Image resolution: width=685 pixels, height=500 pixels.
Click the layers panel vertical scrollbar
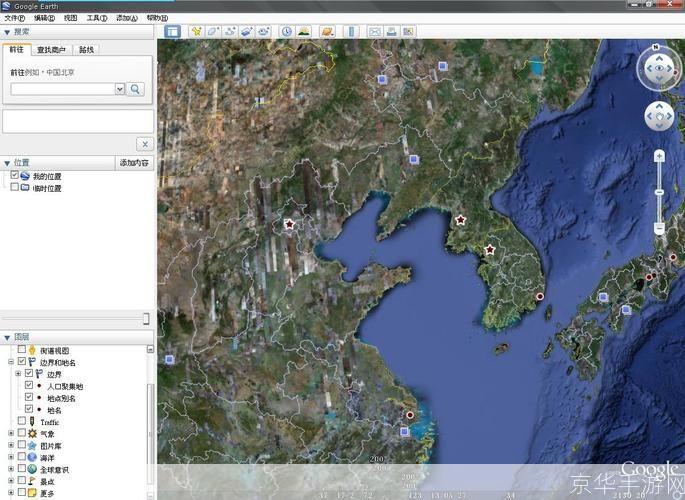click(x=150, y=421)
